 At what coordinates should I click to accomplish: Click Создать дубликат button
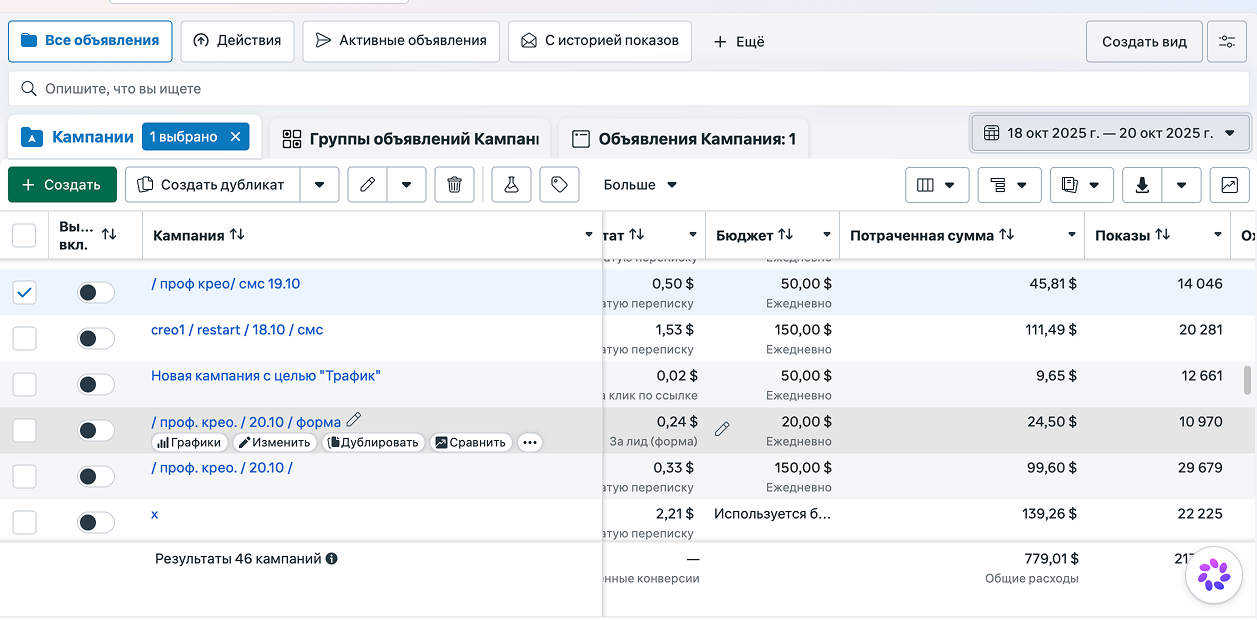[212, 185]
